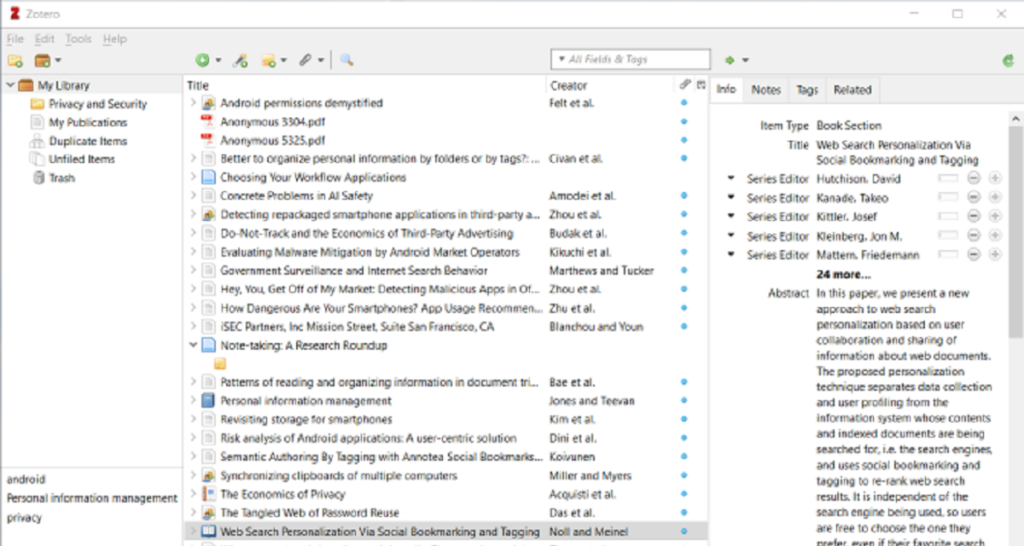Screen dimensions: 1024x546
Task: Select the android tag in tag selector
Action: [x=26, y=480]
